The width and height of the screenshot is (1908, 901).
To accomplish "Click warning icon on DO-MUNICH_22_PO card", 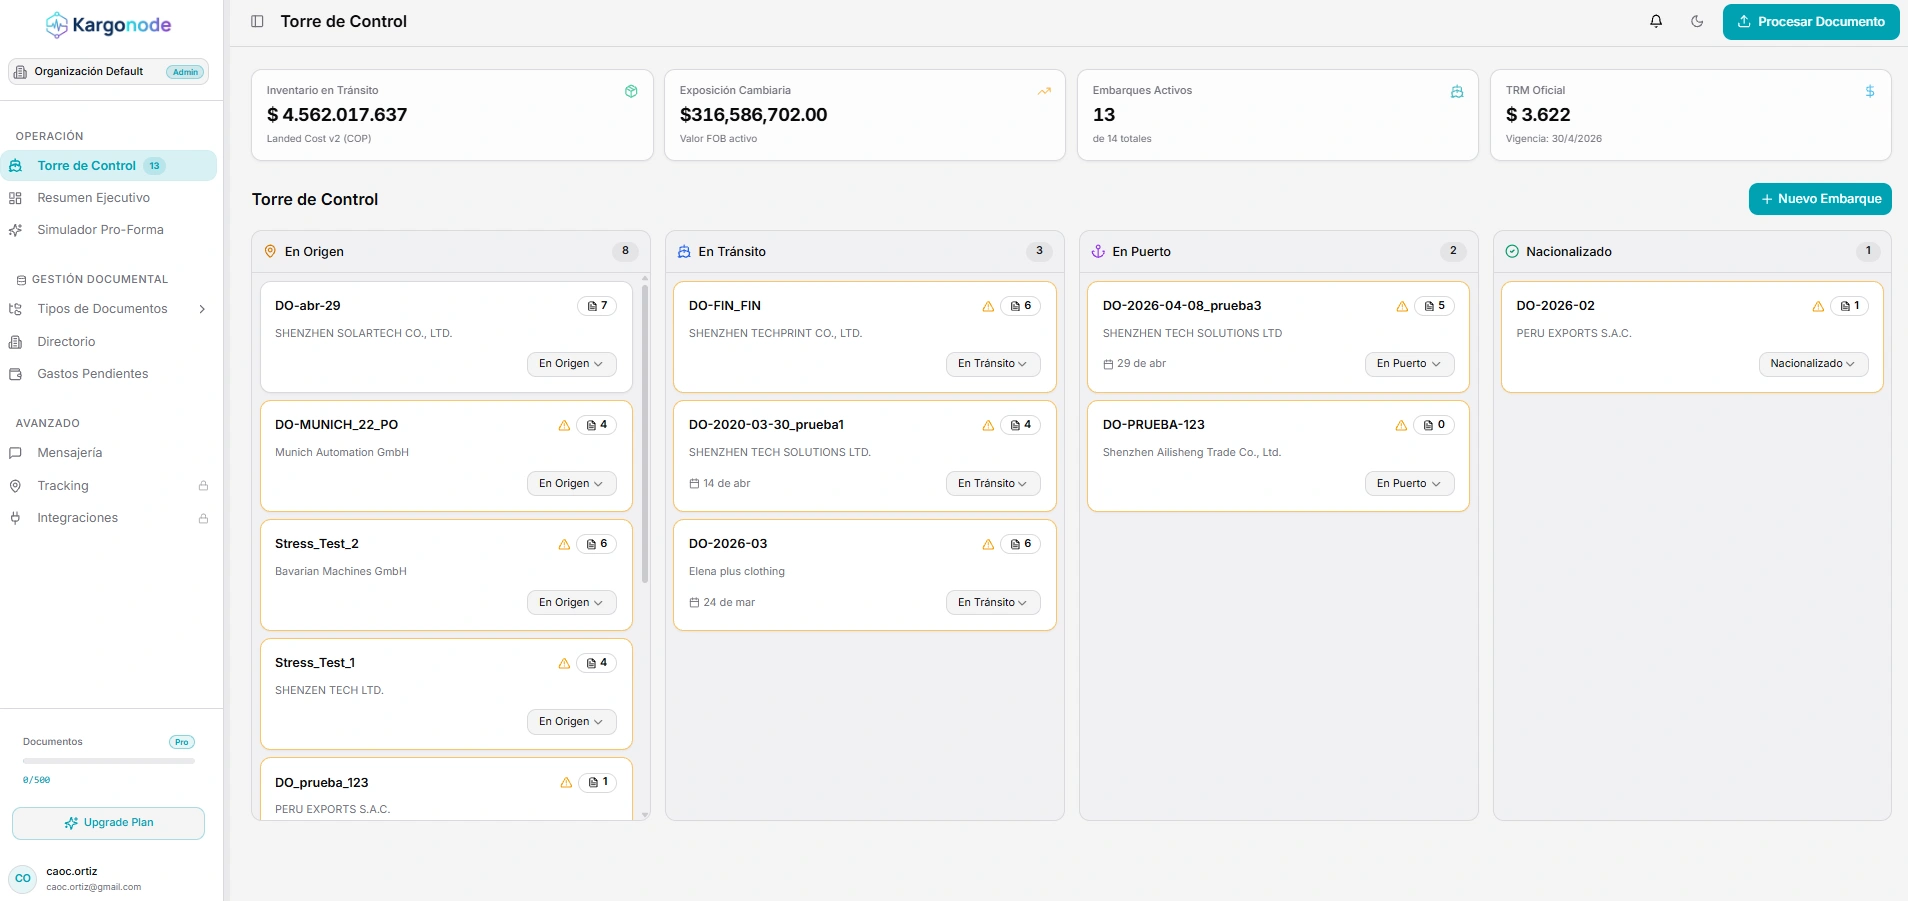I will click(564, 425).
